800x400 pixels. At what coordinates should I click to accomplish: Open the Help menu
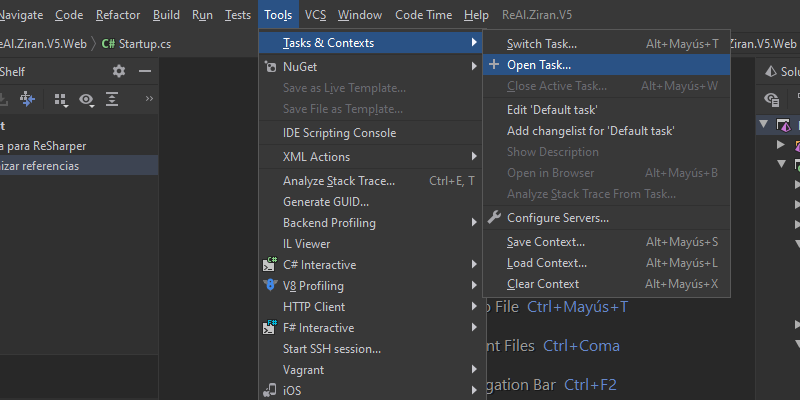(476, 15)
